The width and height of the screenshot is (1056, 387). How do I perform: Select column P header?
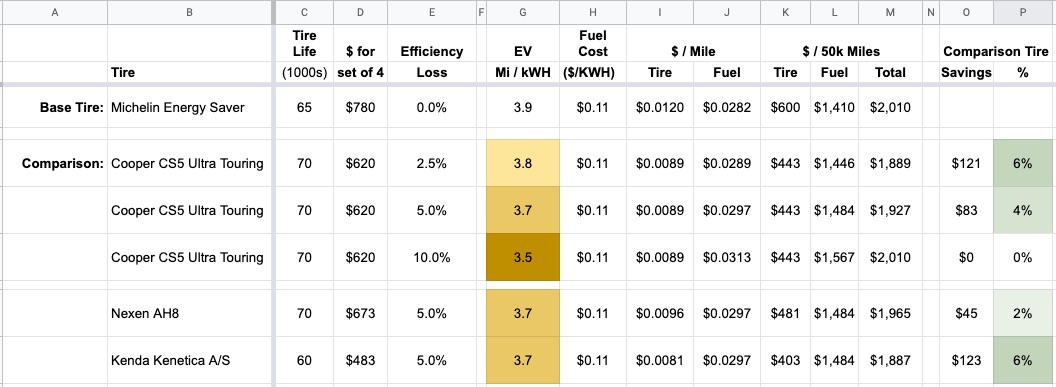pos(1022,12)
